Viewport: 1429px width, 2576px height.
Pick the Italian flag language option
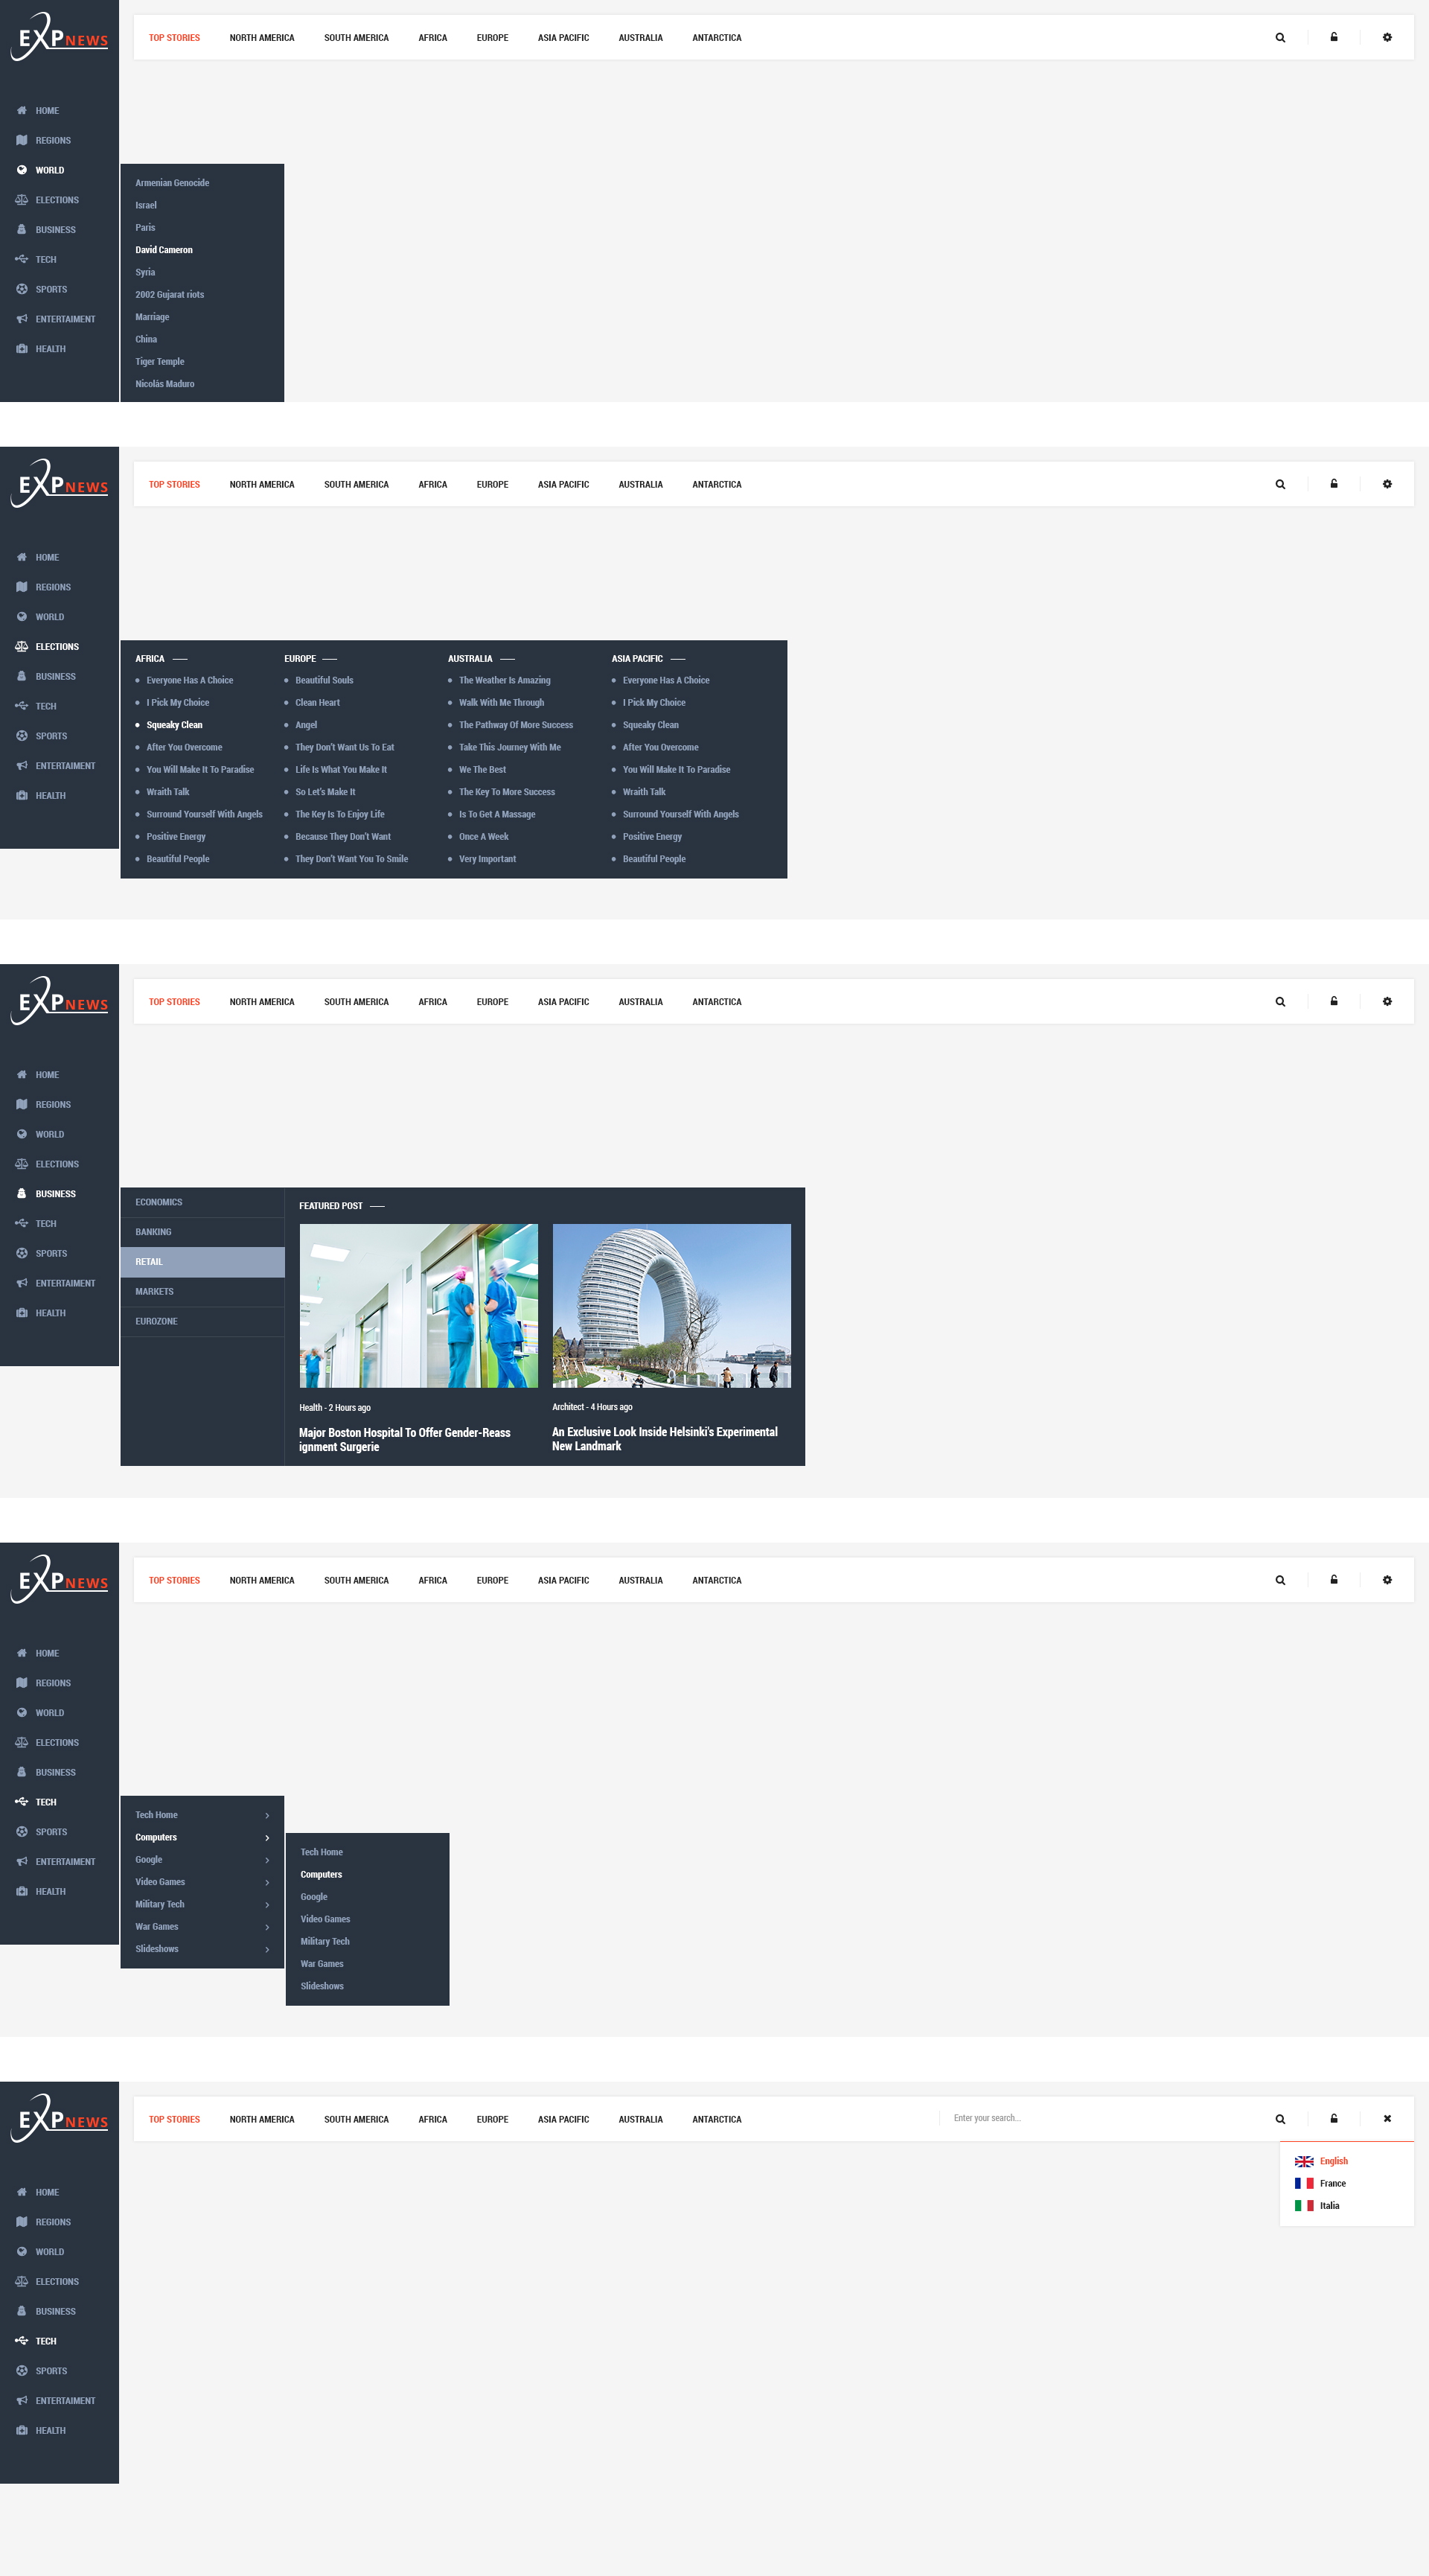coord(1304,2205)
